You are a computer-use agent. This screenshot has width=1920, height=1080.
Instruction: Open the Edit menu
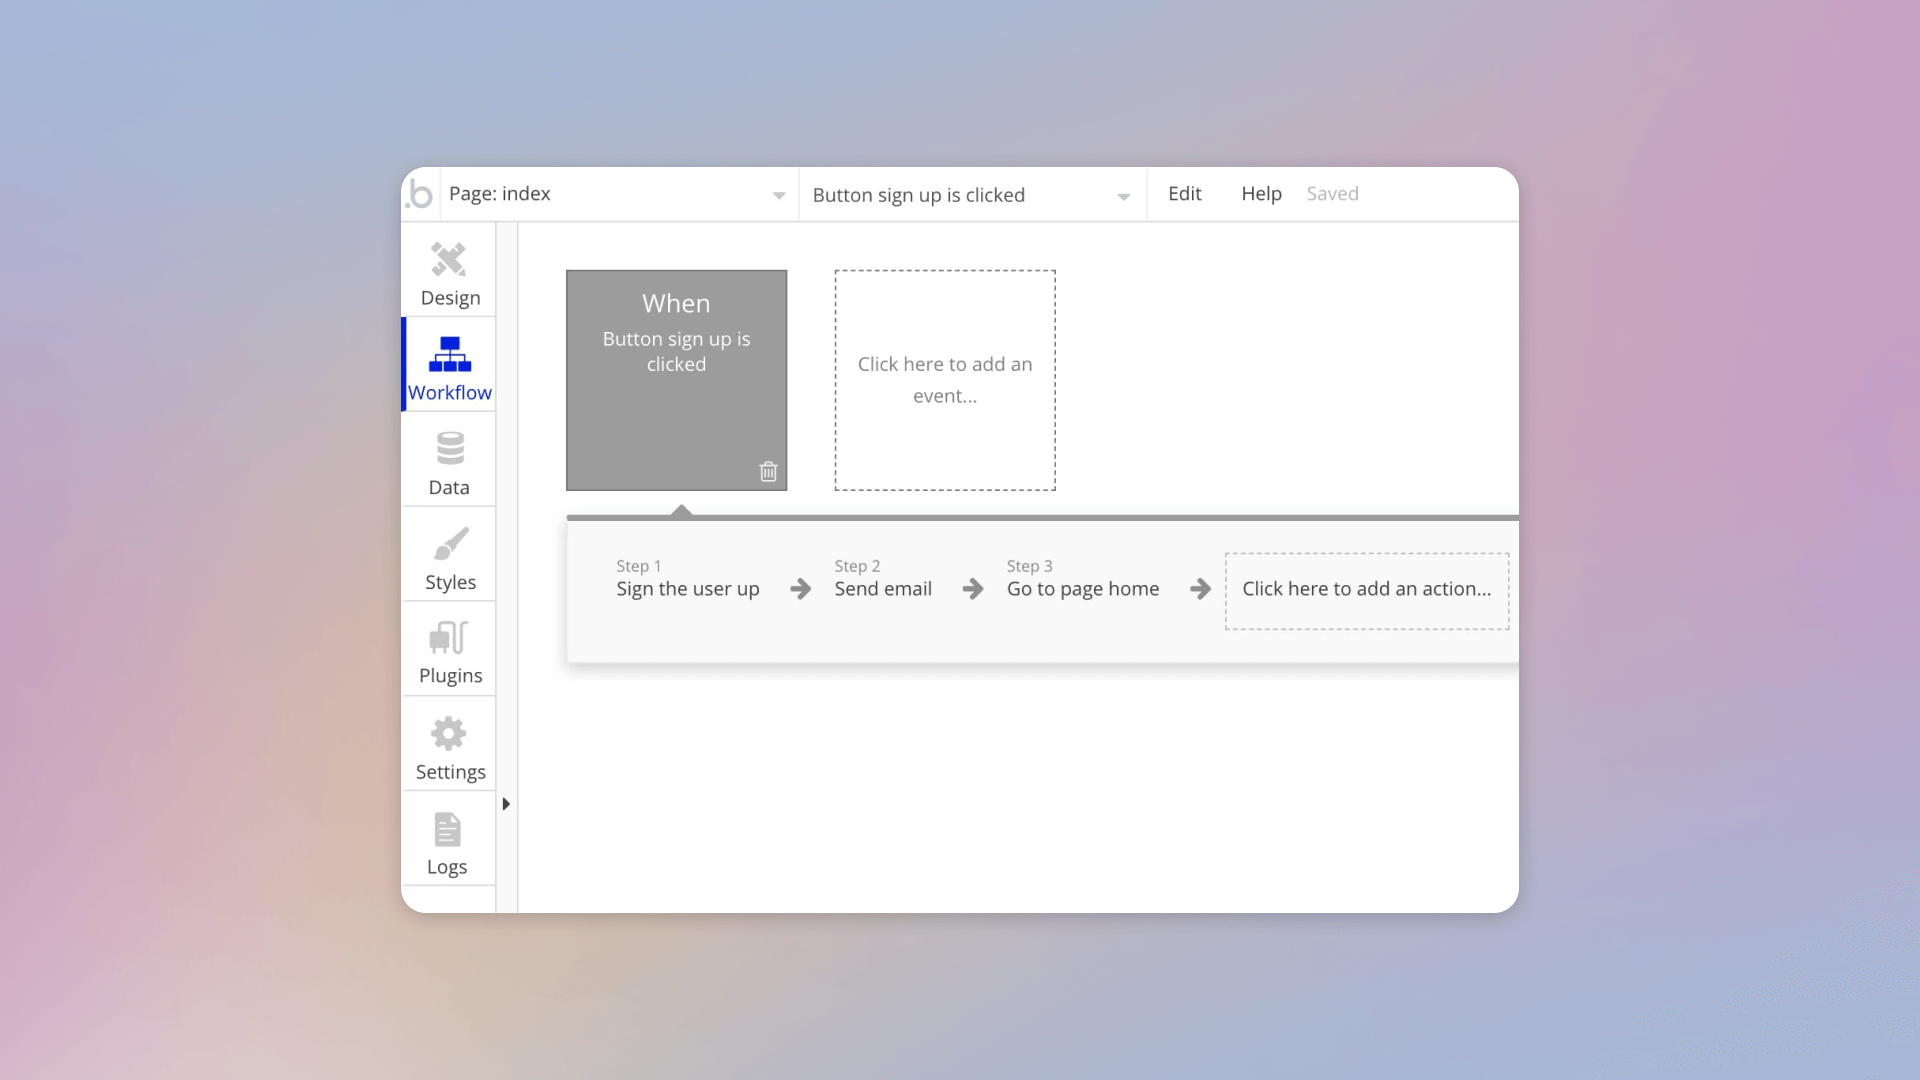pos(1185,194)
